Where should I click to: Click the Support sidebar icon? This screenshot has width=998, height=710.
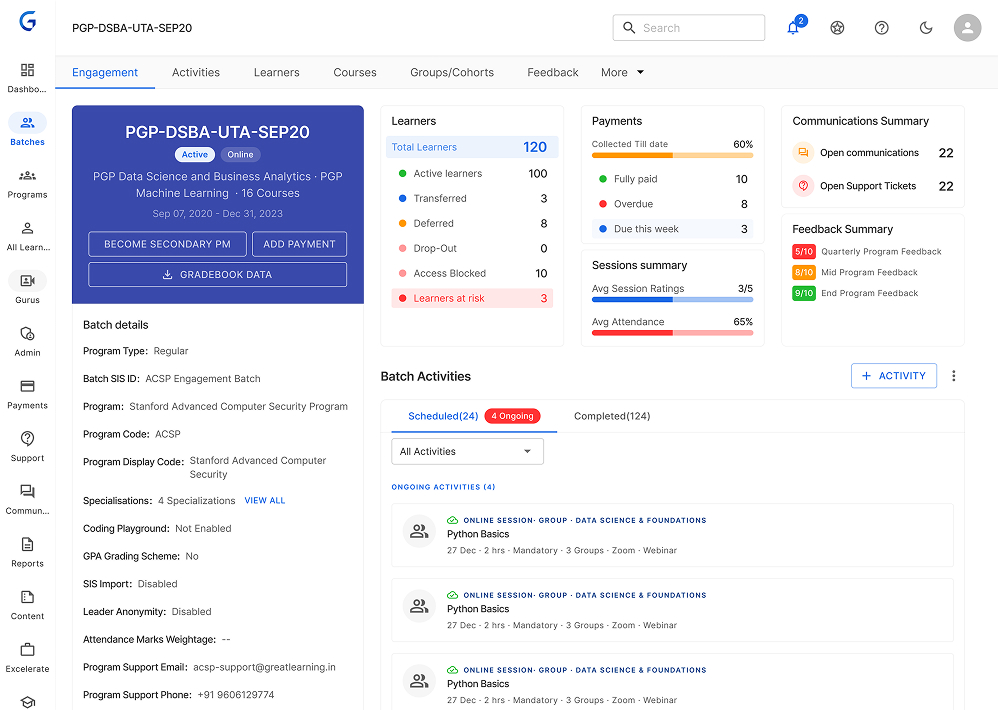[27, 440]
